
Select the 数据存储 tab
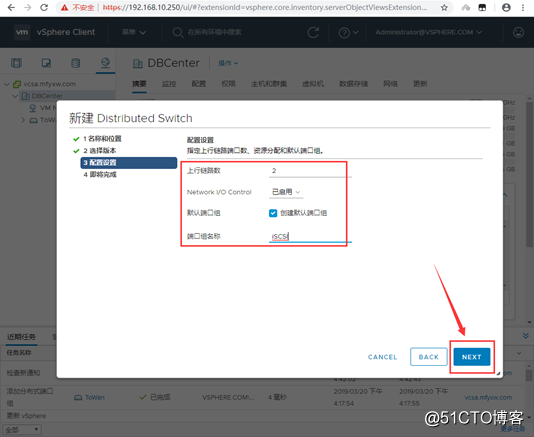coord(353,84)
